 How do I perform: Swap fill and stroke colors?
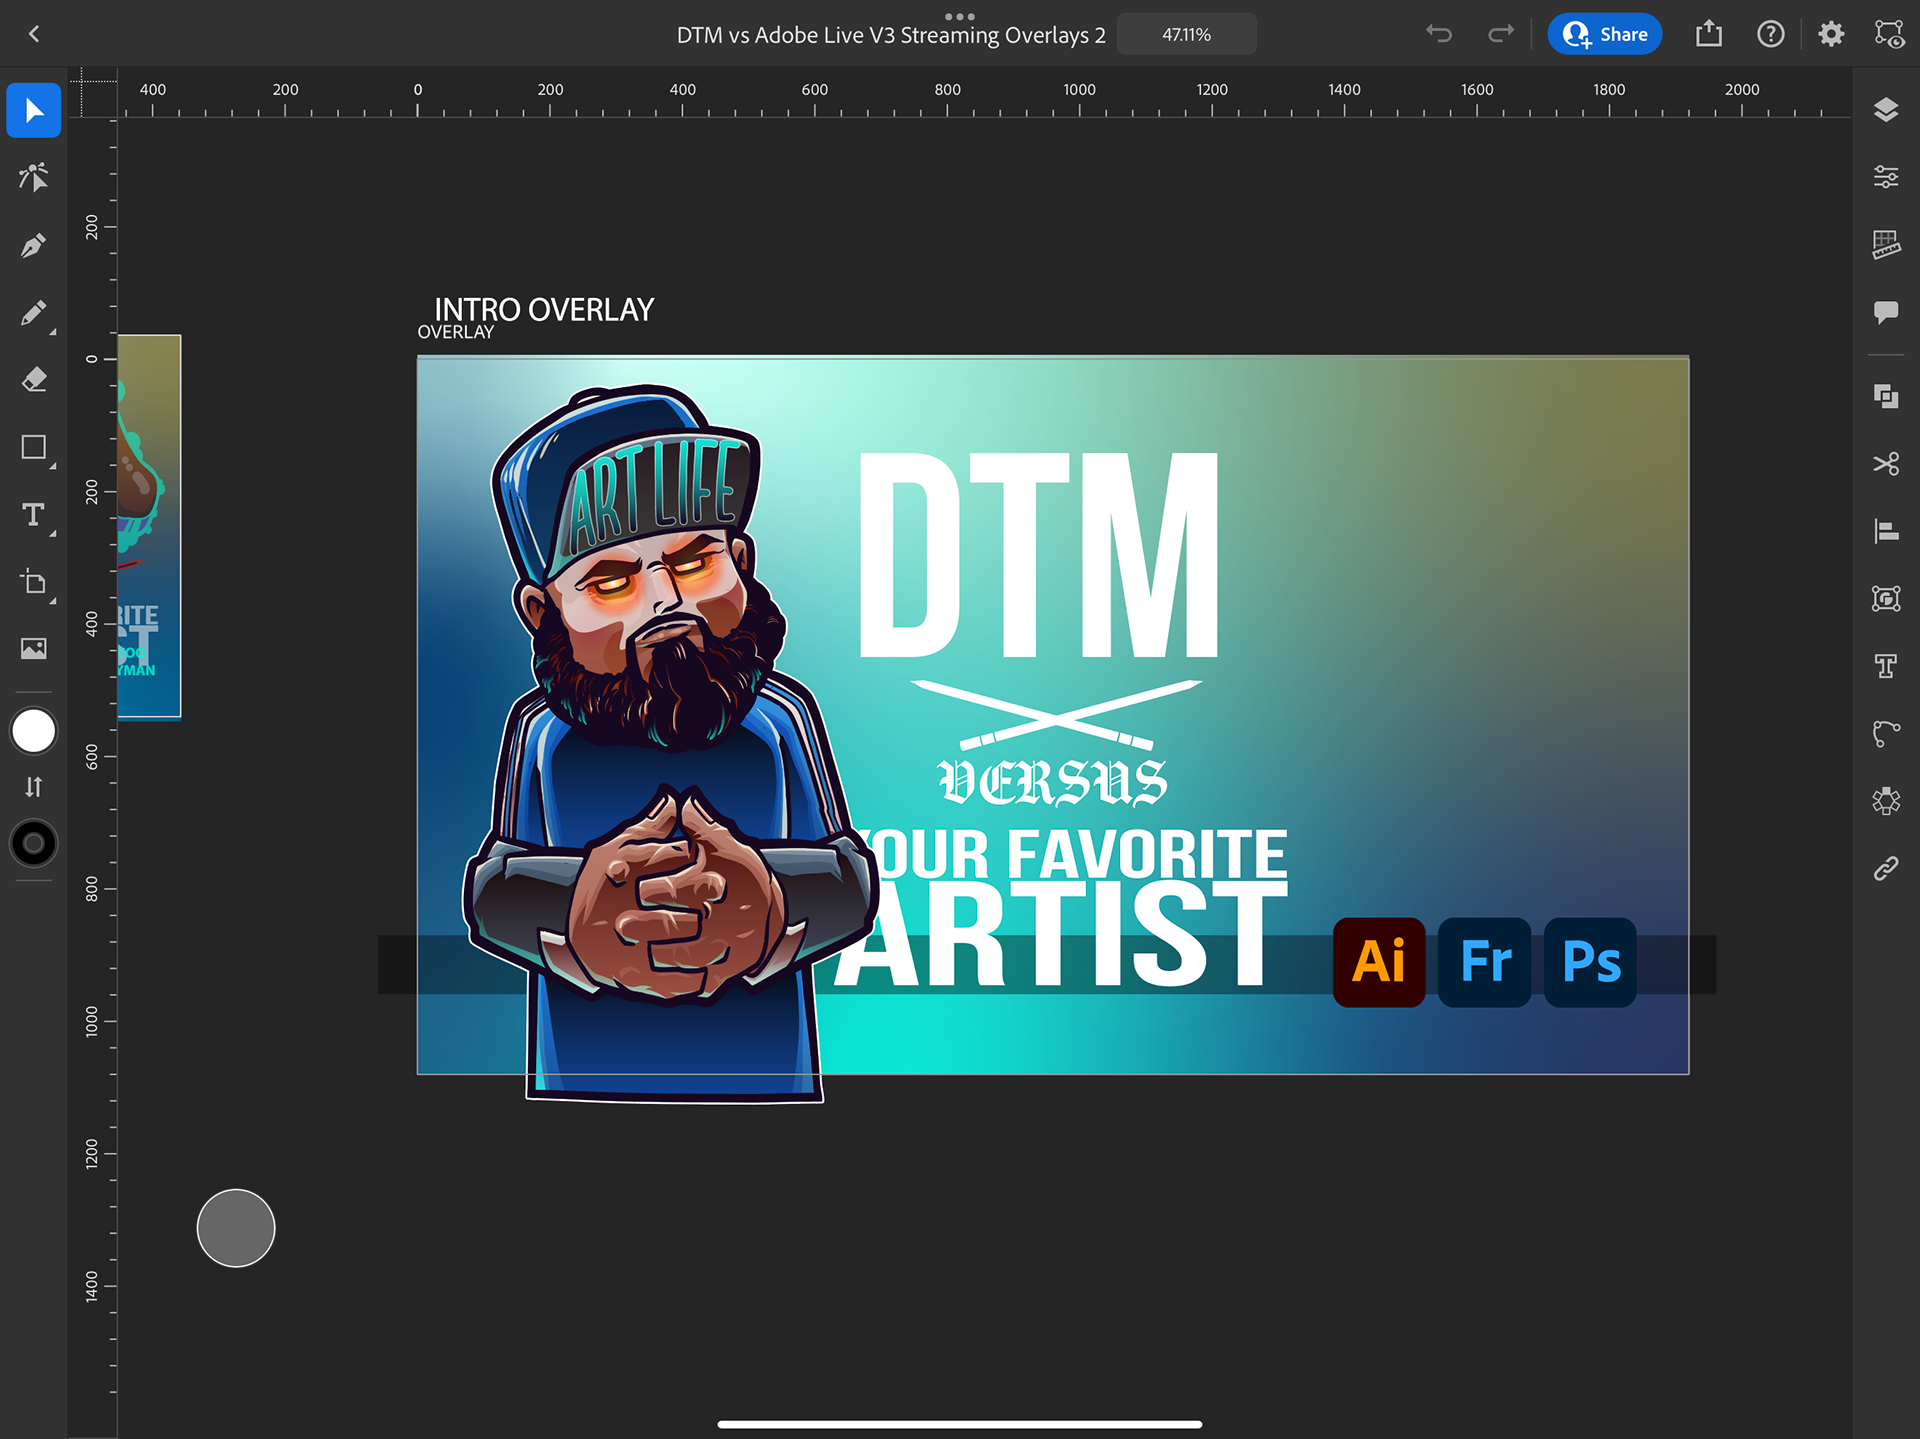33,787
